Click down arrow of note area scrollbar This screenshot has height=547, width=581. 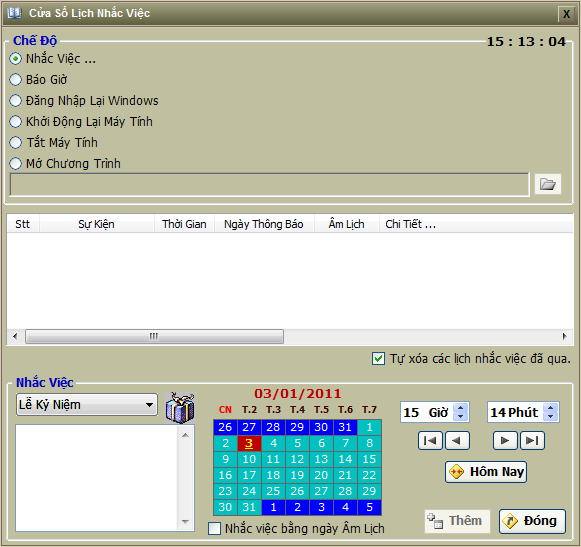186,522
